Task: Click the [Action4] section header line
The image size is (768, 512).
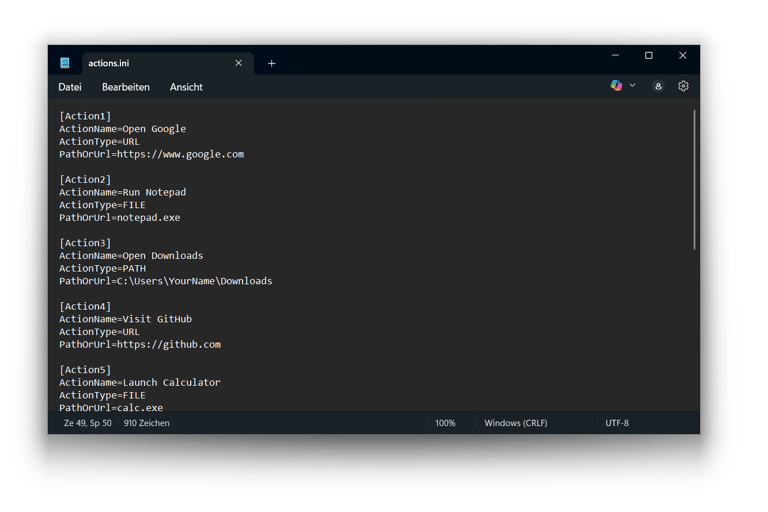Action: (x=85, y=307)
